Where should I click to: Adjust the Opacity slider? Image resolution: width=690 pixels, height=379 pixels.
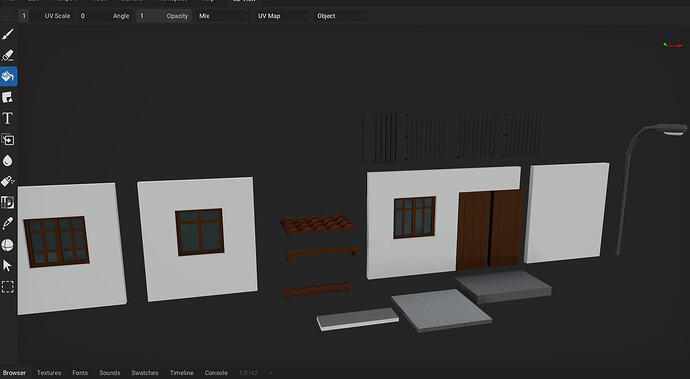tap(164, 16)
